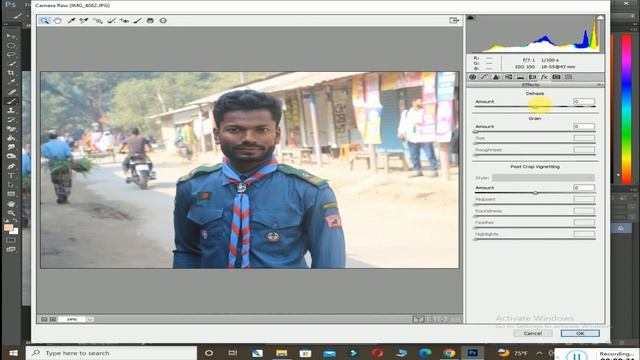The image size is (640, 360).
Task: Toggle shadow clipping warning on histogram
Action: pos(470,18)
